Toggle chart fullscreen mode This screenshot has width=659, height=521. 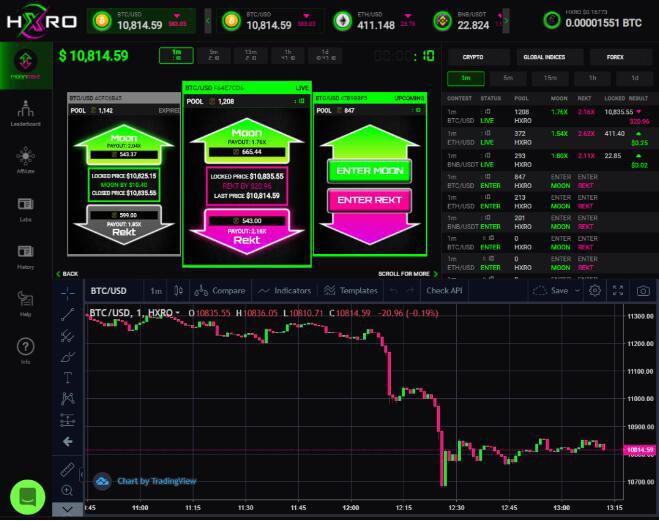click(x=618, y=290)
